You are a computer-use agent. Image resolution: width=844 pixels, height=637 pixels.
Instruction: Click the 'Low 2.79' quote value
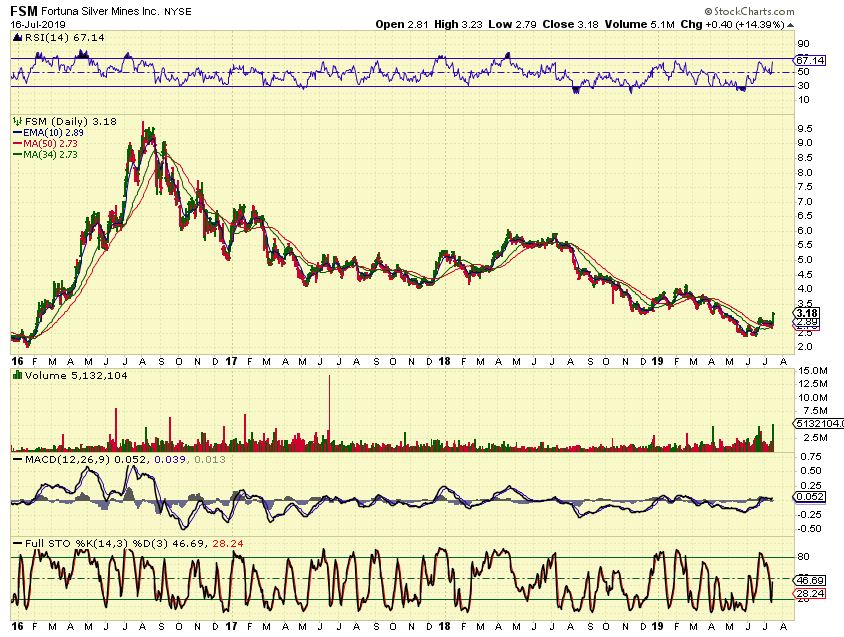click(512, 24)
